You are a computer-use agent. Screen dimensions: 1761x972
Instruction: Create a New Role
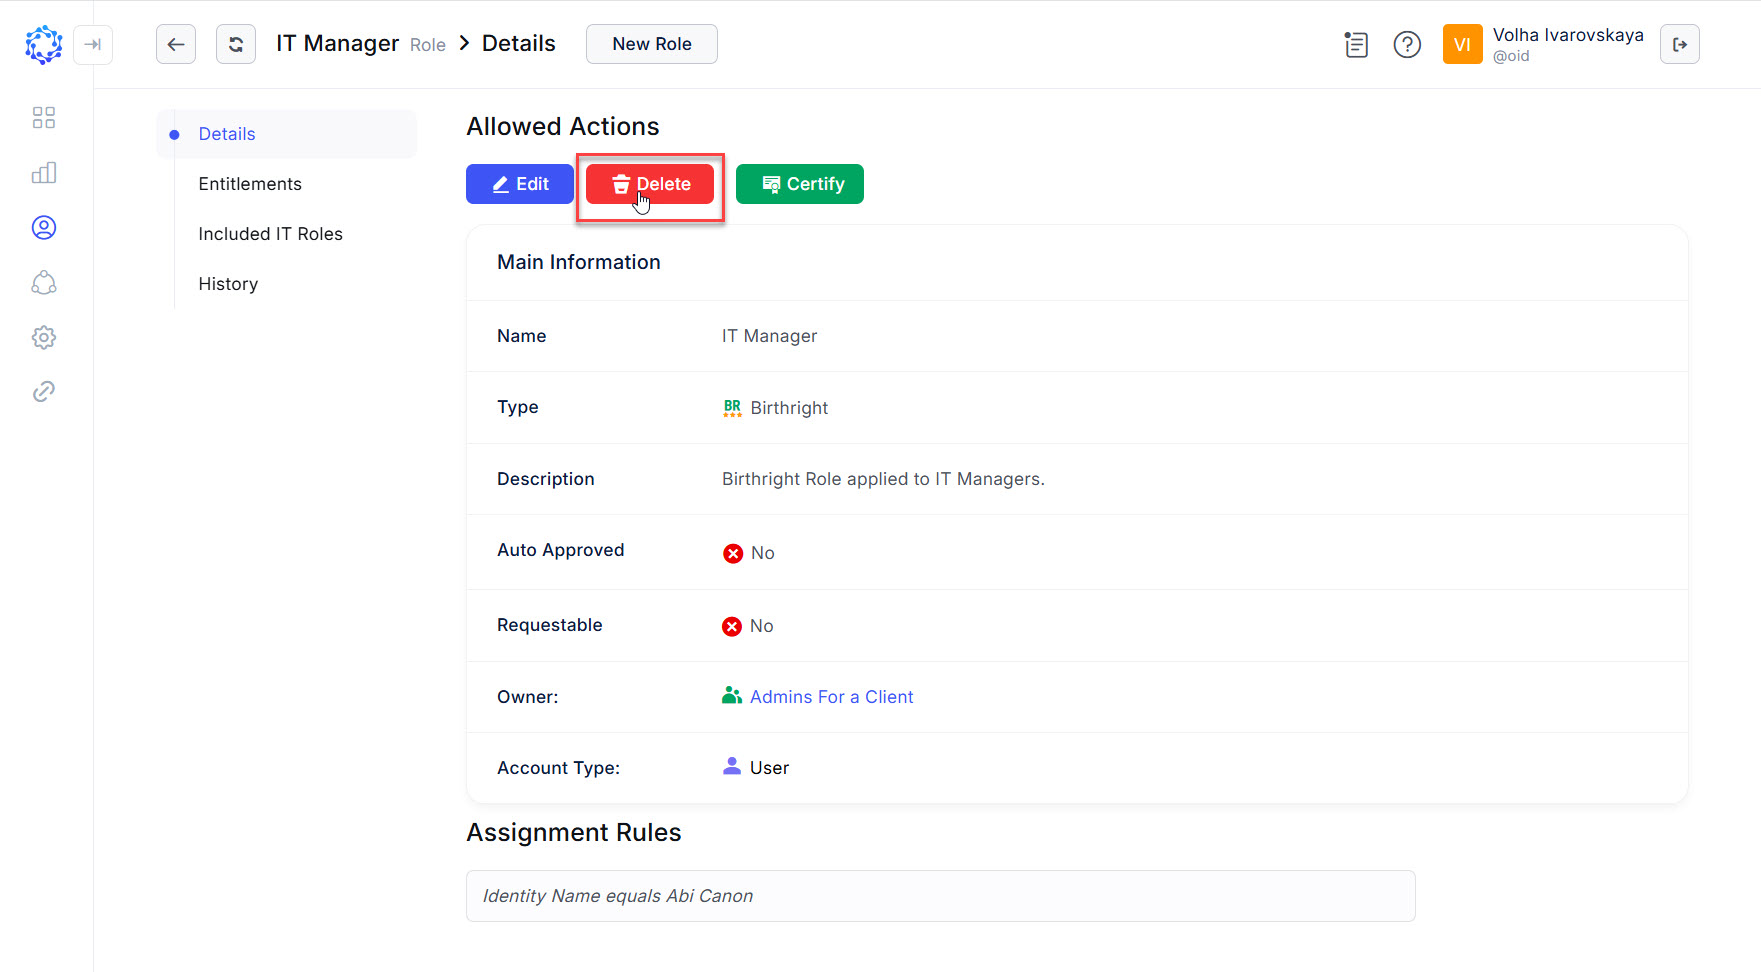point(651,43)
